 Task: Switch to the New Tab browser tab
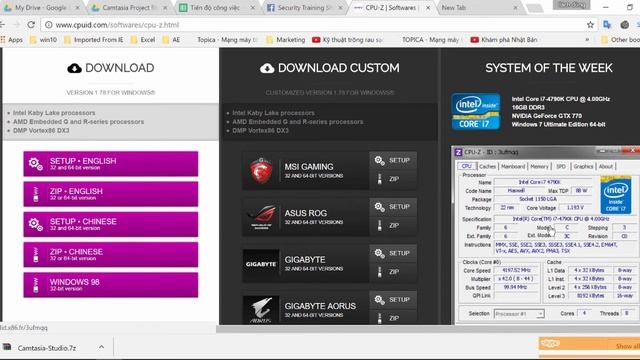coord(478,8)
